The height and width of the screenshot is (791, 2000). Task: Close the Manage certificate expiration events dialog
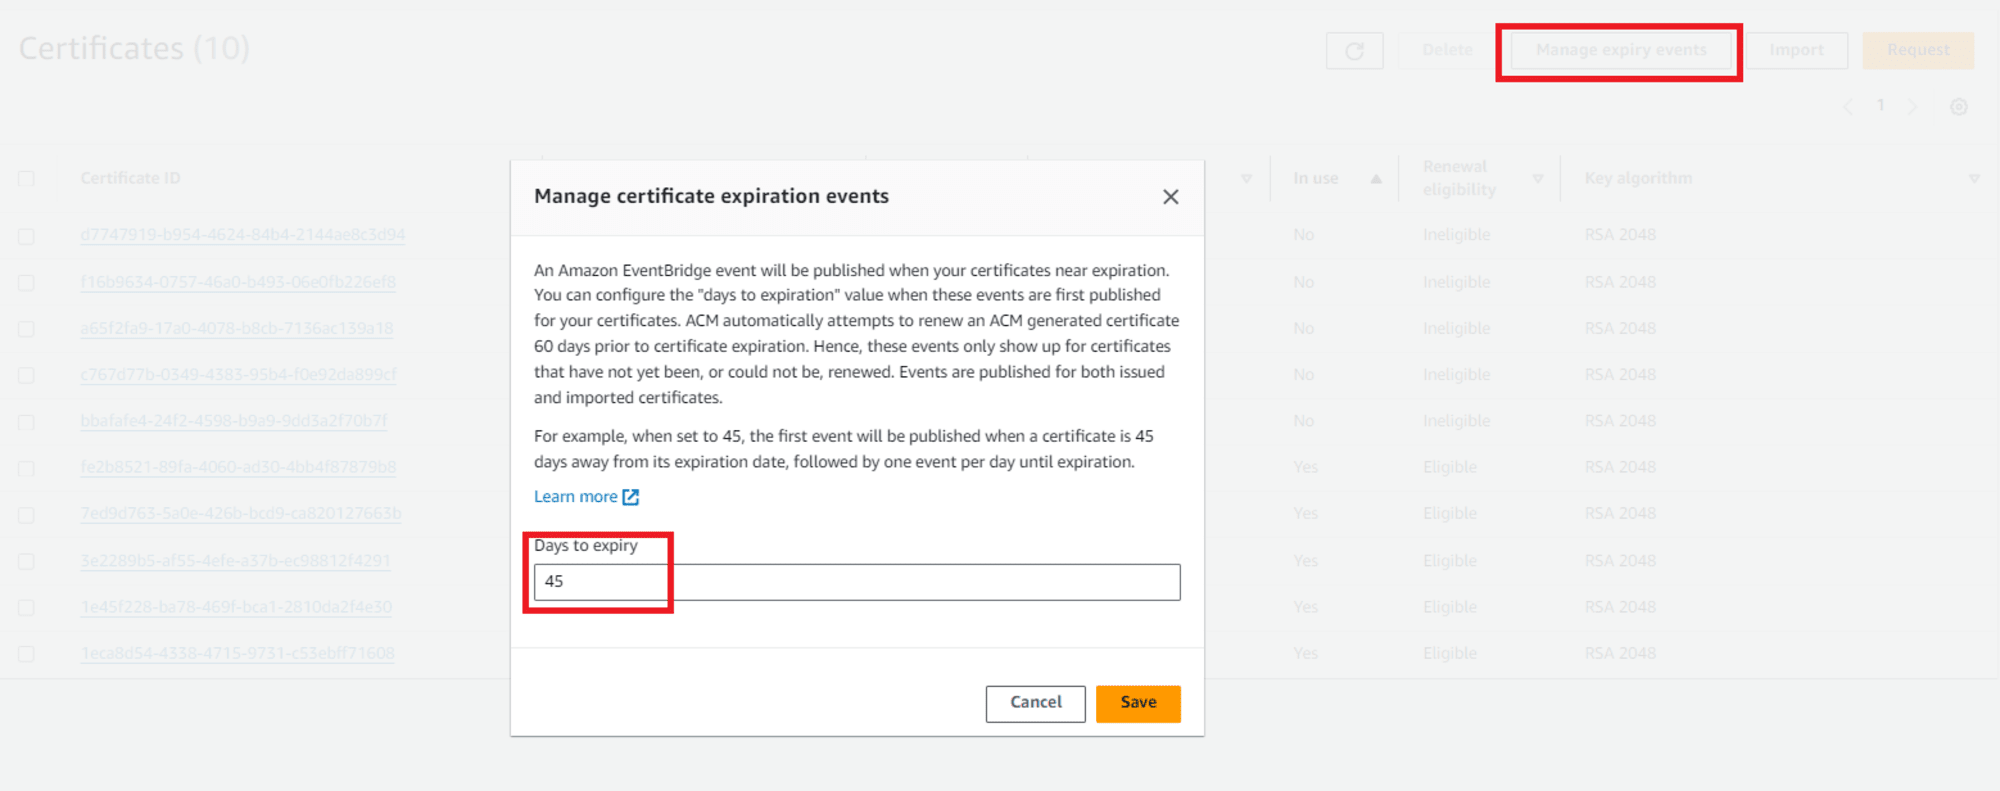1170,197
